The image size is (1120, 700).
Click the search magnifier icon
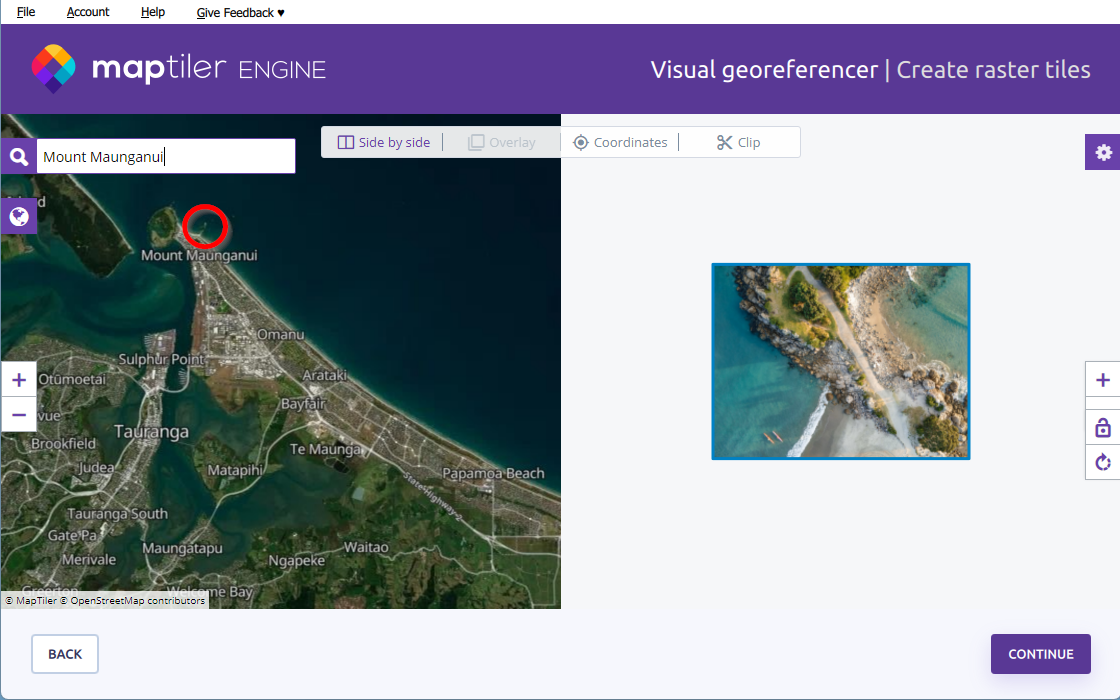click(18, 157)
